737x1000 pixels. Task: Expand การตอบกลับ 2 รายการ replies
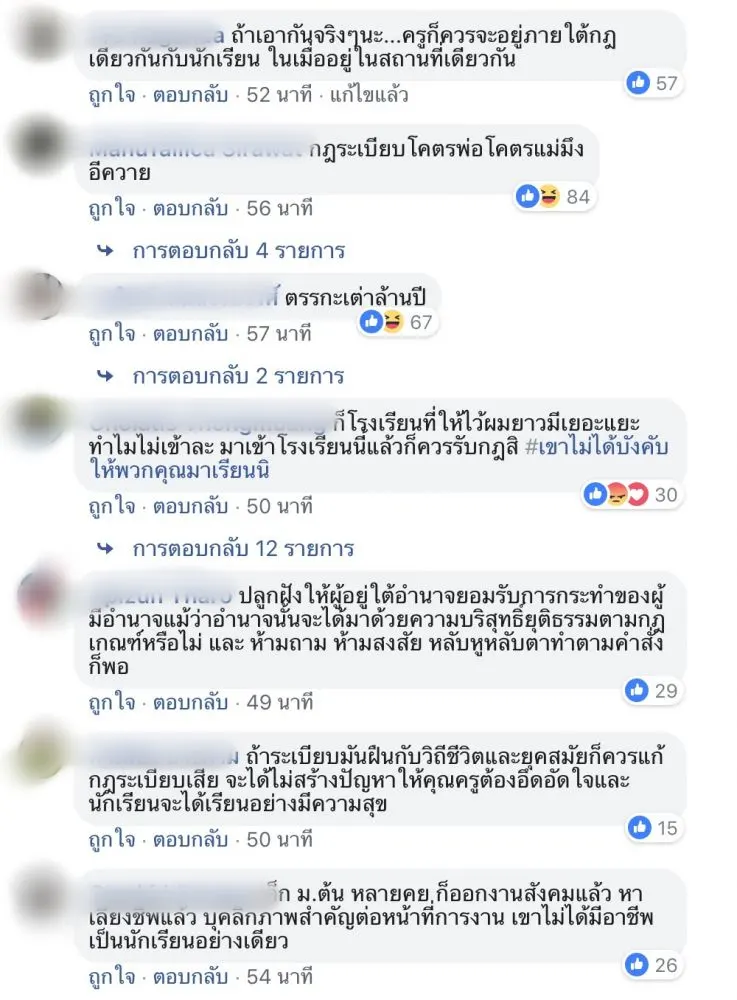click(x=238, y=376)
